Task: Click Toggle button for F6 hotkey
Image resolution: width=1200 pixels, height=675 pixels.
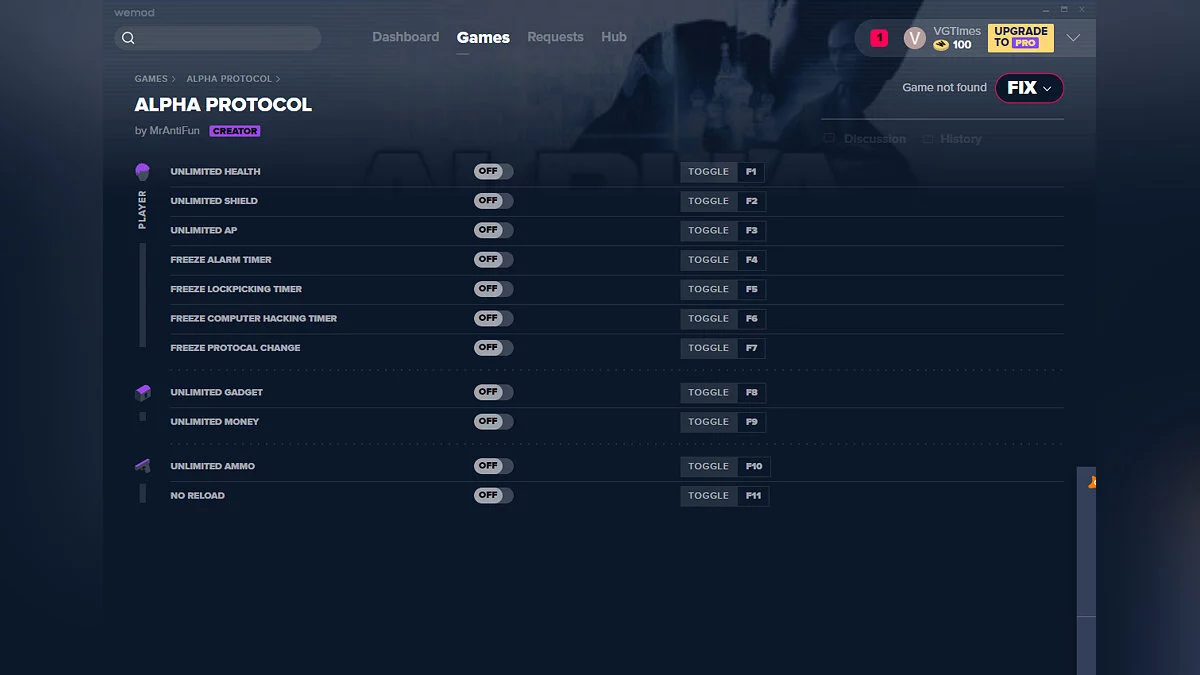Action: pos(709,318)
